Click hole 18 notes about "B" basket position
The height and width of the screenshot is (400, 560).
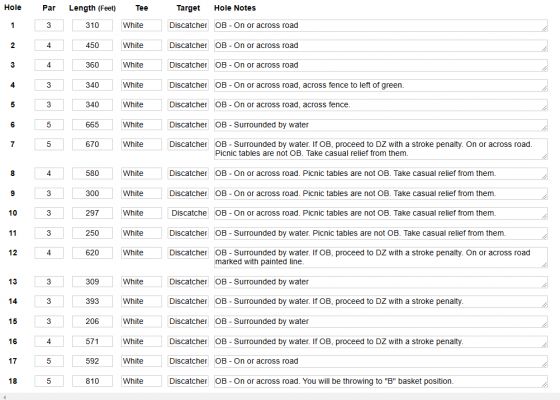pyautogui.click(x=381, y=381)
